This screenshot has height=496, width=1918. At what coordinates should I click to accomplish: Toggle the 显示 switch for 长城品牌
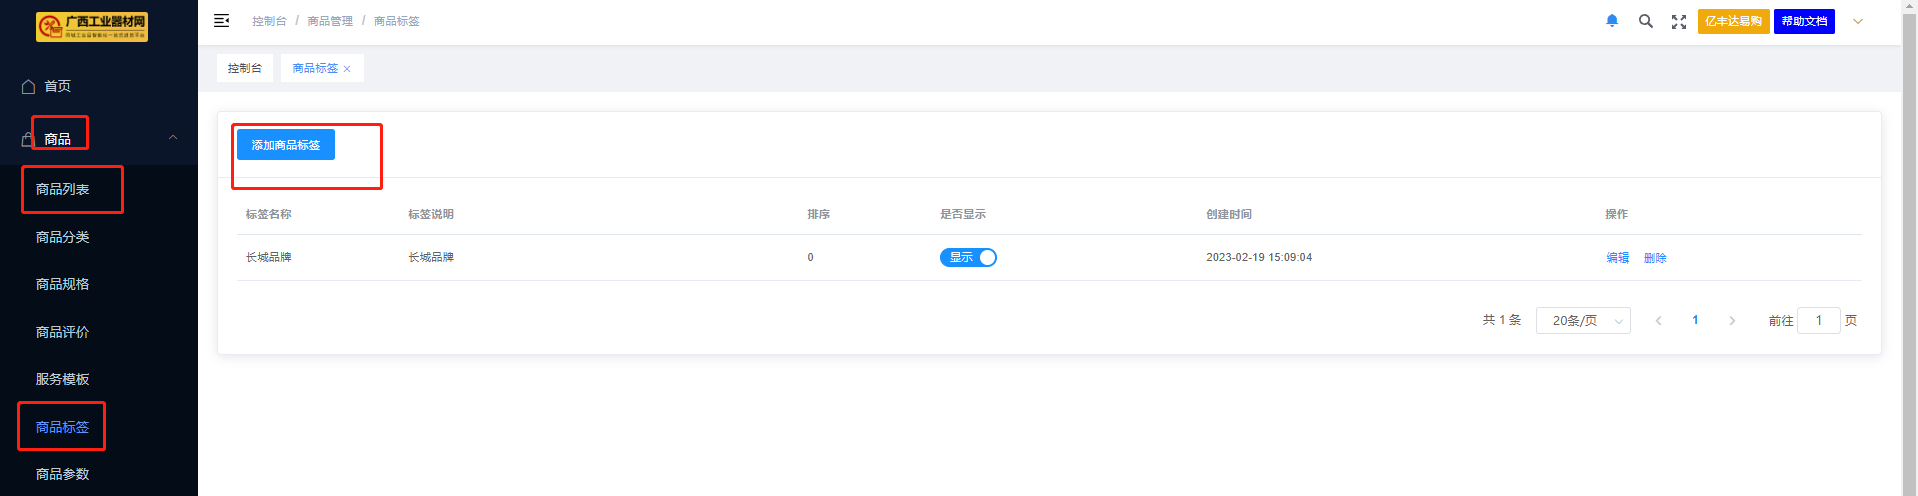point(968,258)
